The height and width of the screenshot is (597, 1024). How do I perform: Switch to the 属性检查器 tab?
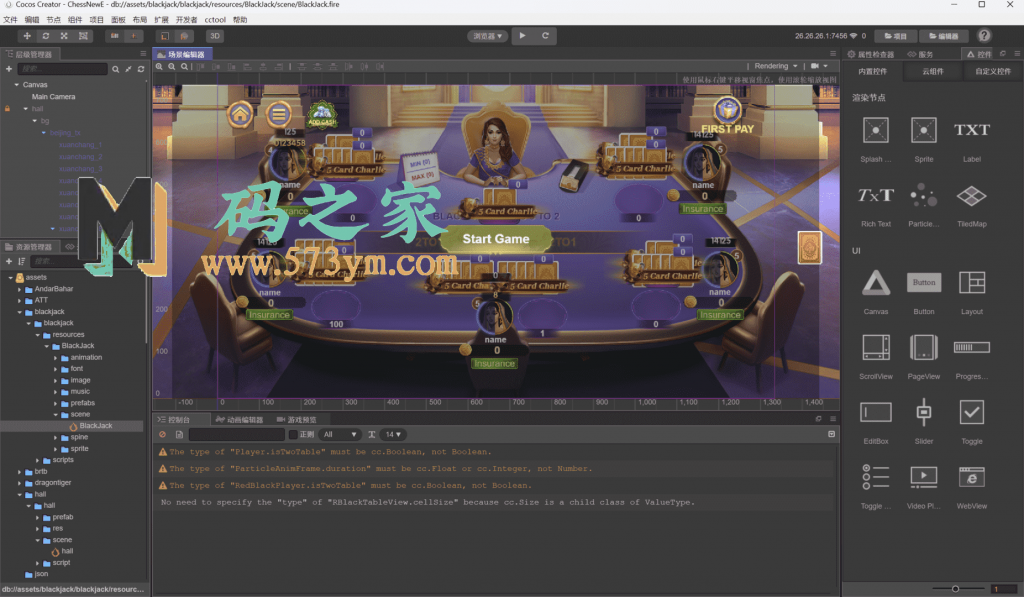coord(871,54)
